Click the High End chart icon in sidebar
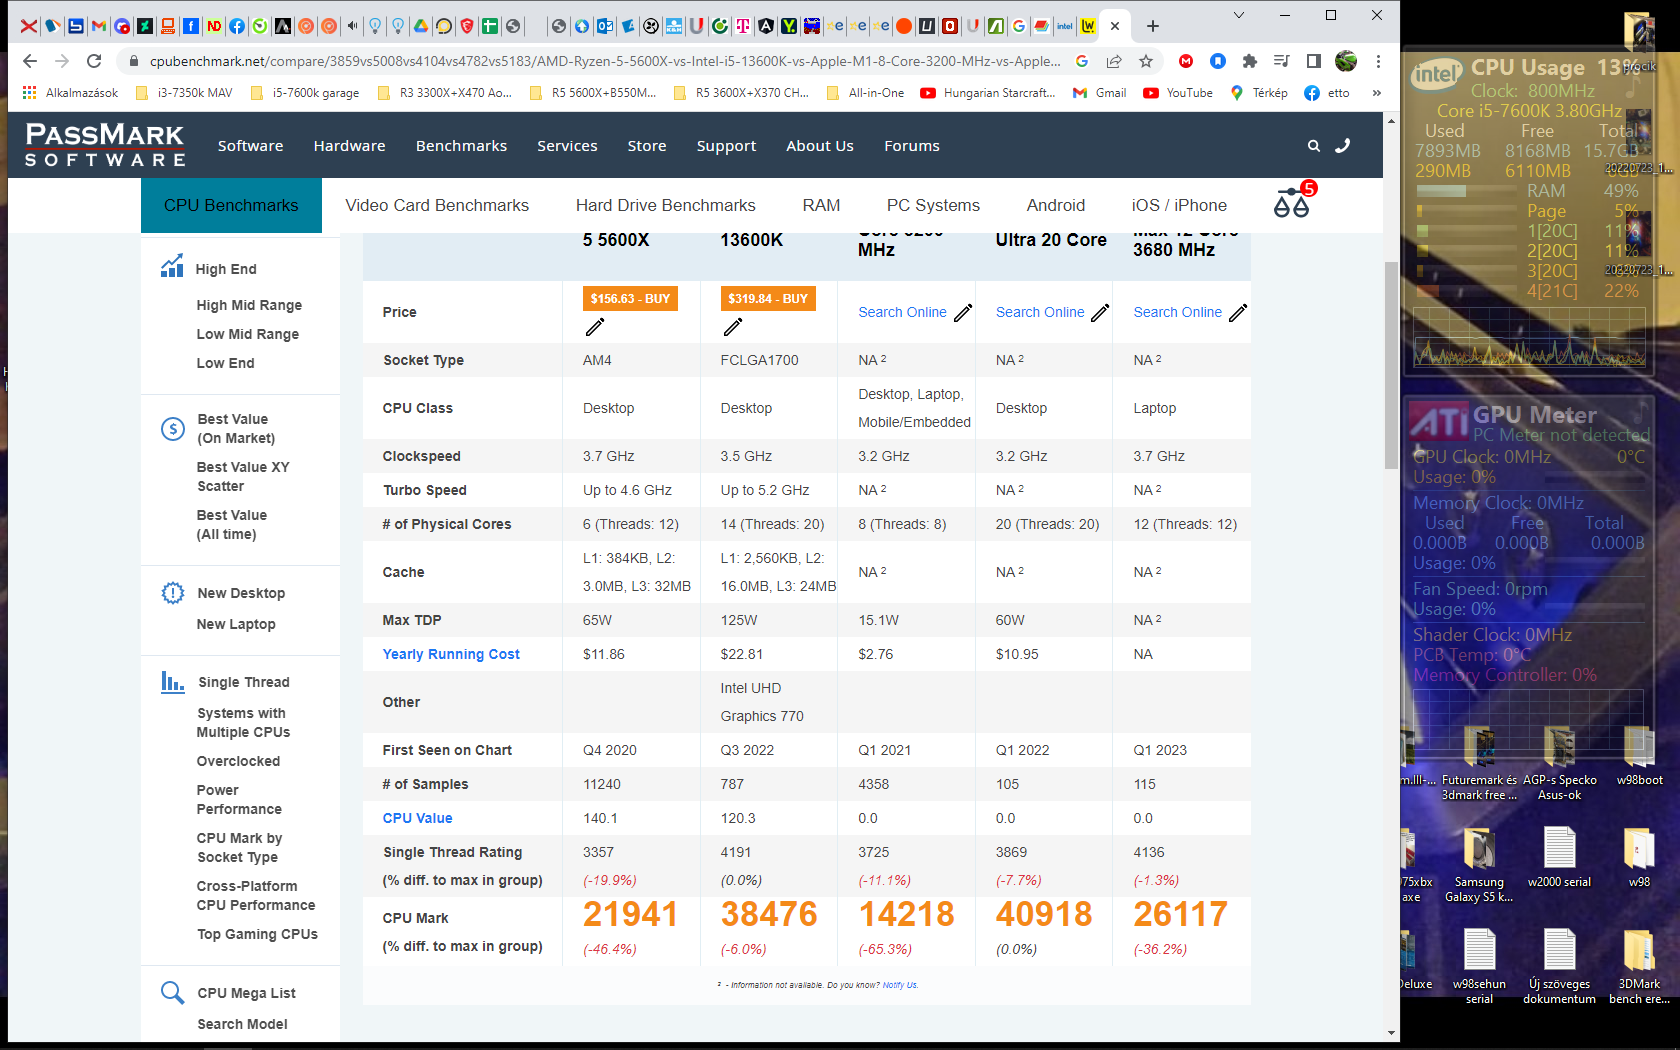This screenshot has width=1680, height=1050. pyautogui.click(x=172, y=266)
